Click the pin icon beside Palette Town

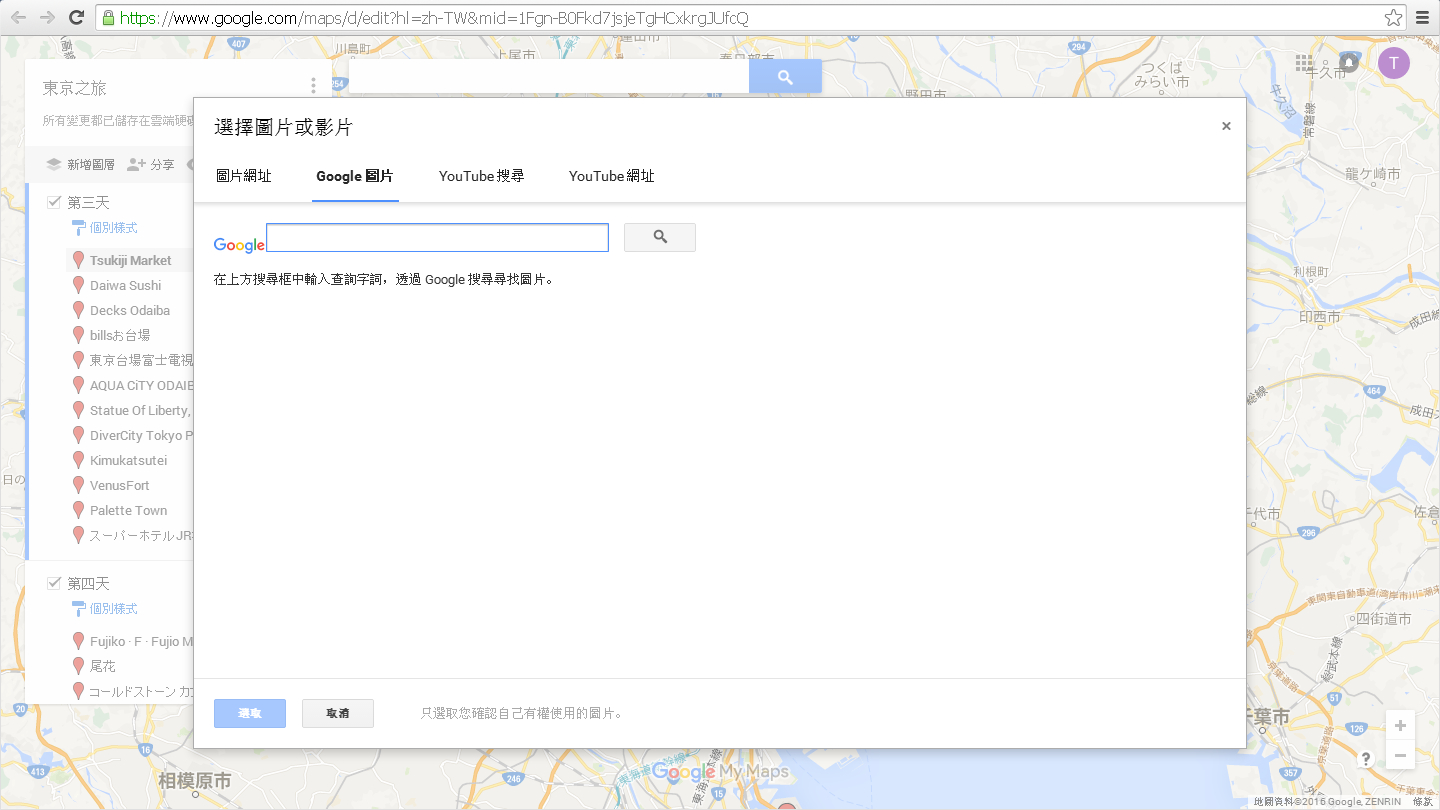pos(78,510)
